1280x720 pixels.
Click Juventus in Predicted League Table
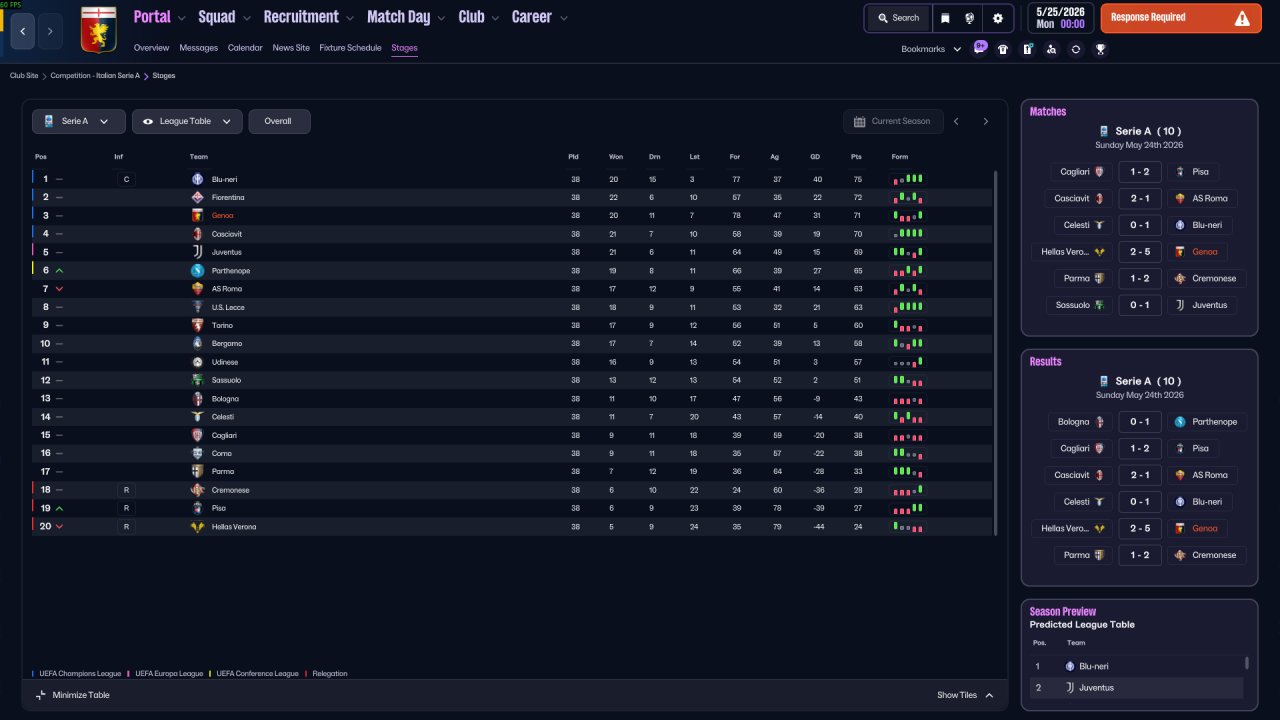1096,688
